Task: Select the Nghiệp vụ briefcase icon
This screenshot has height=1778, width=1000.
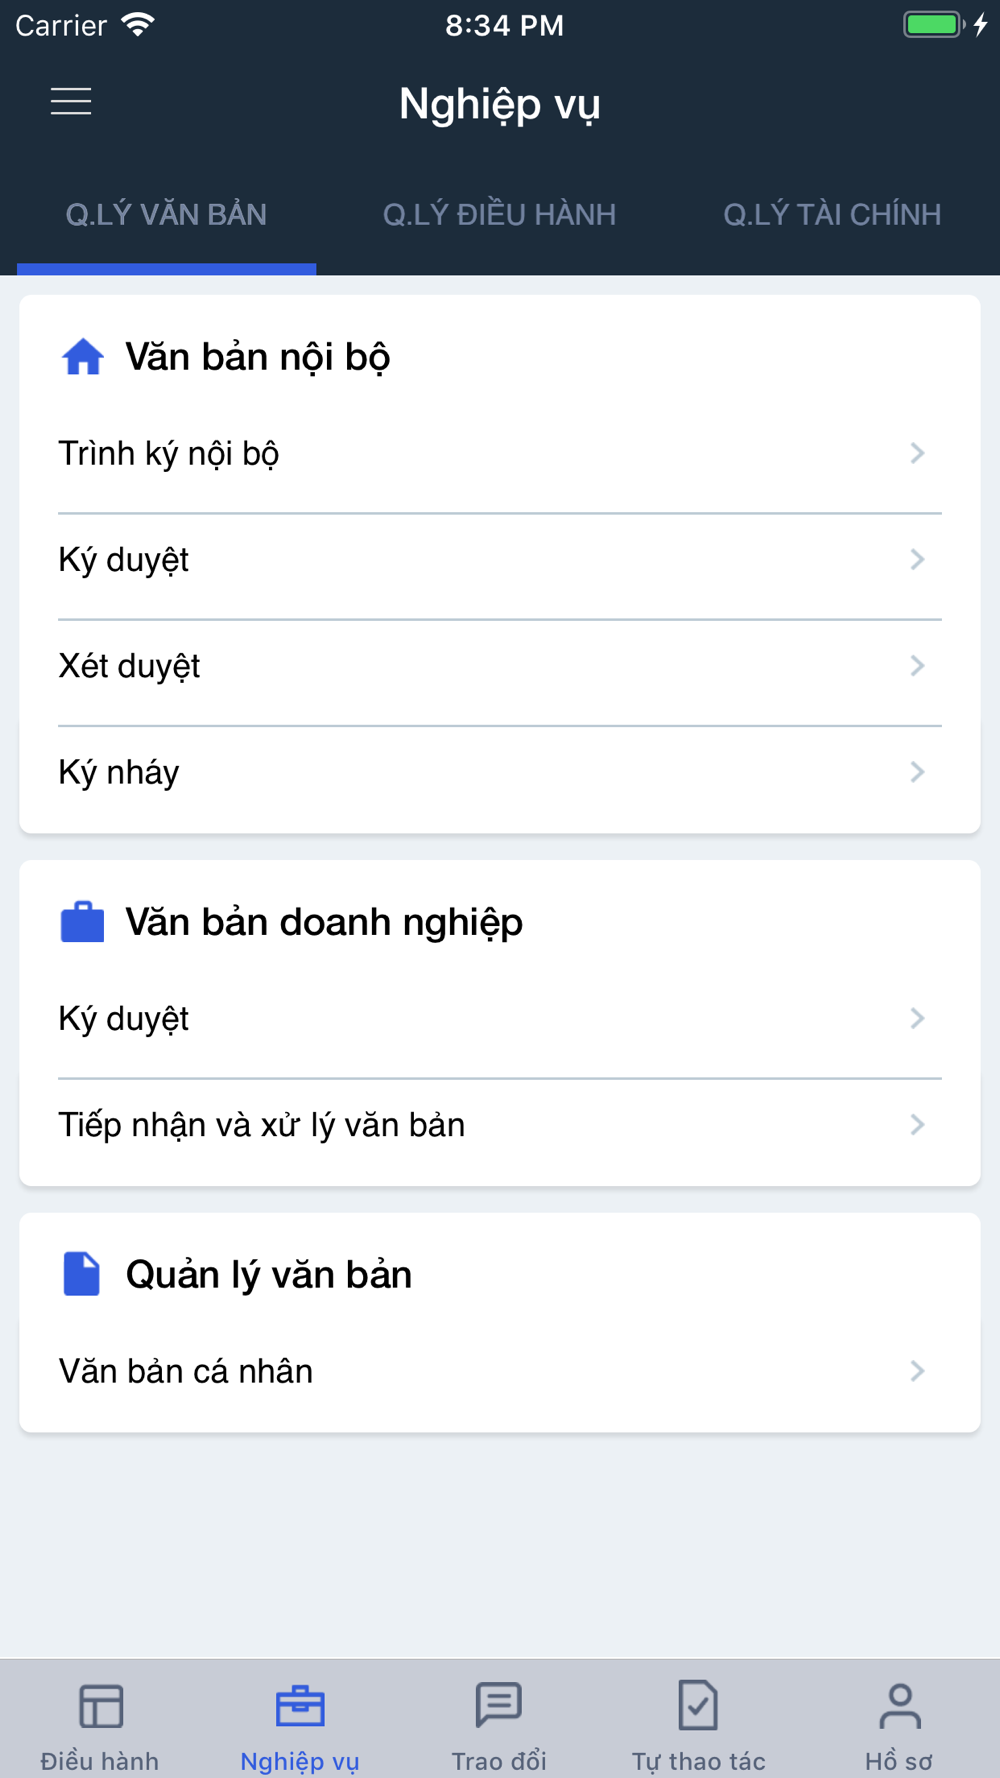Action: tap(300, 1706)
